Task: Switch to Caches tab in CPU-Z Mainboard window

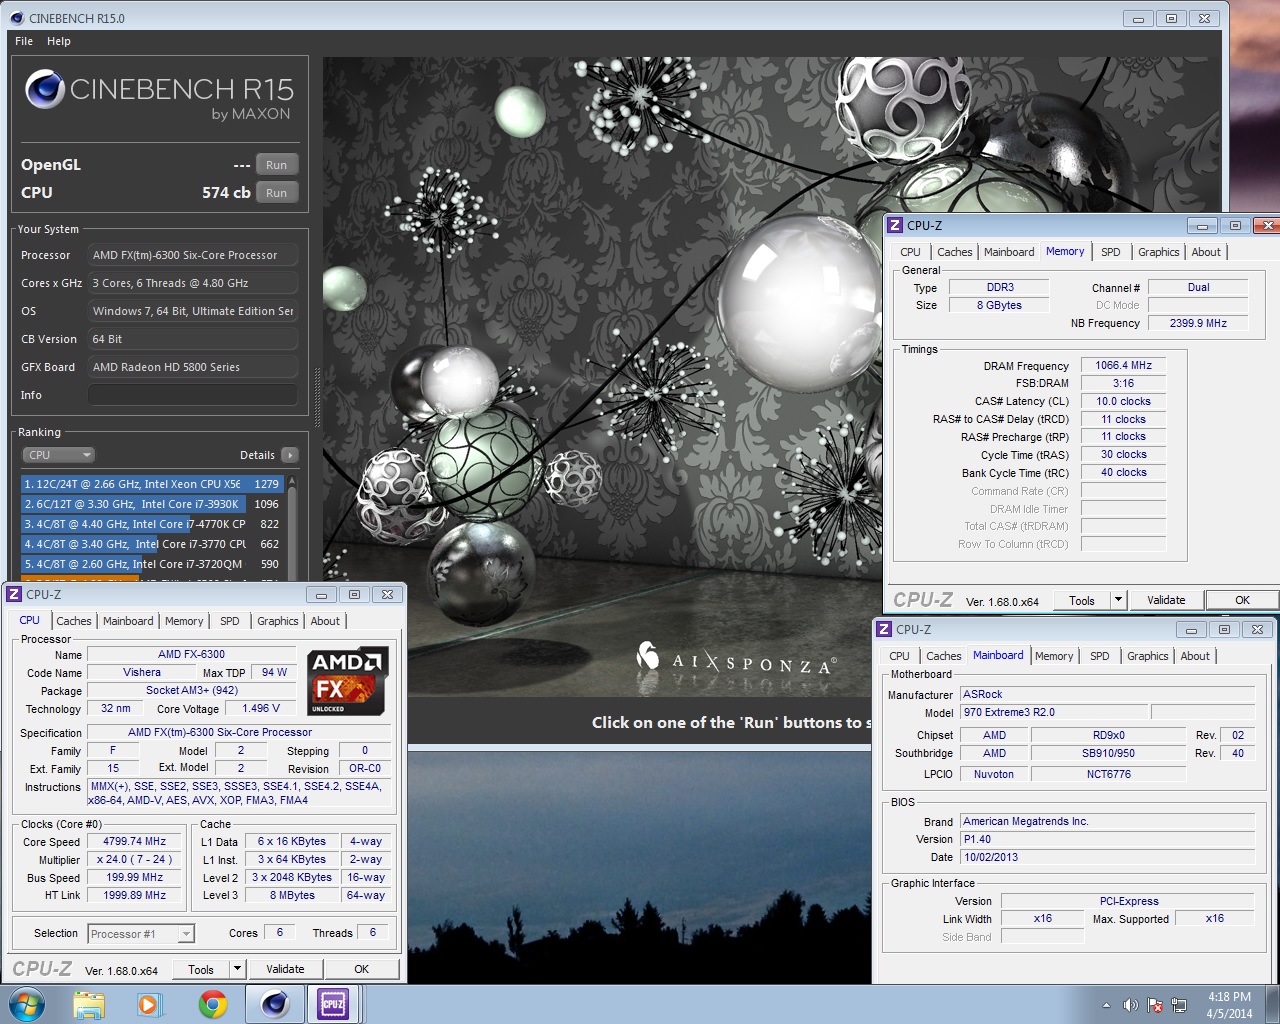Action: click(944, 656)
